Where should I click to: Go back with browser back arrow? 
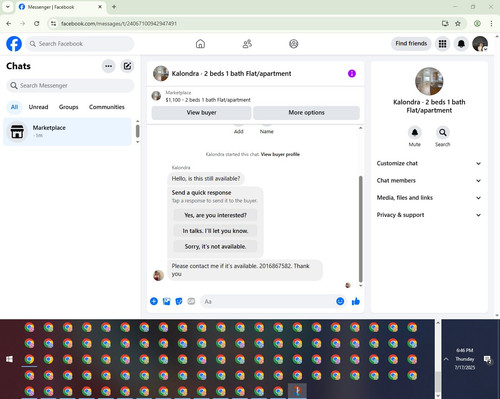click(9, 24)
